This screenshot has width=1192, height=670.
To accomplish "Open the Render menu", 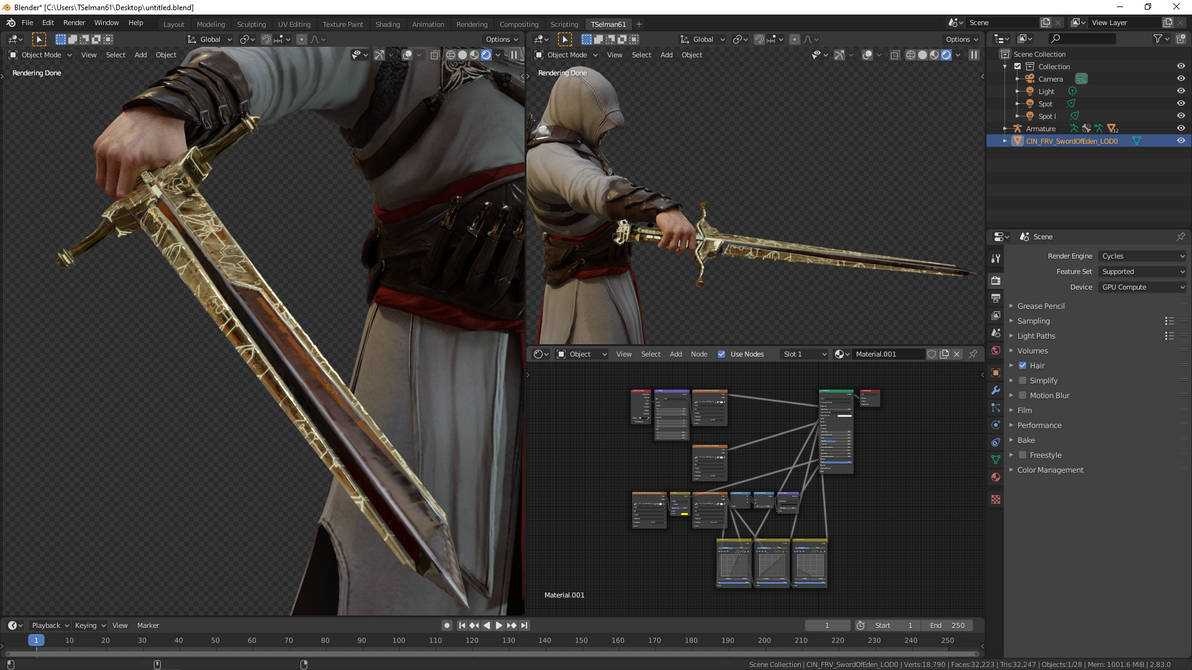I will (x=74, y=23).
